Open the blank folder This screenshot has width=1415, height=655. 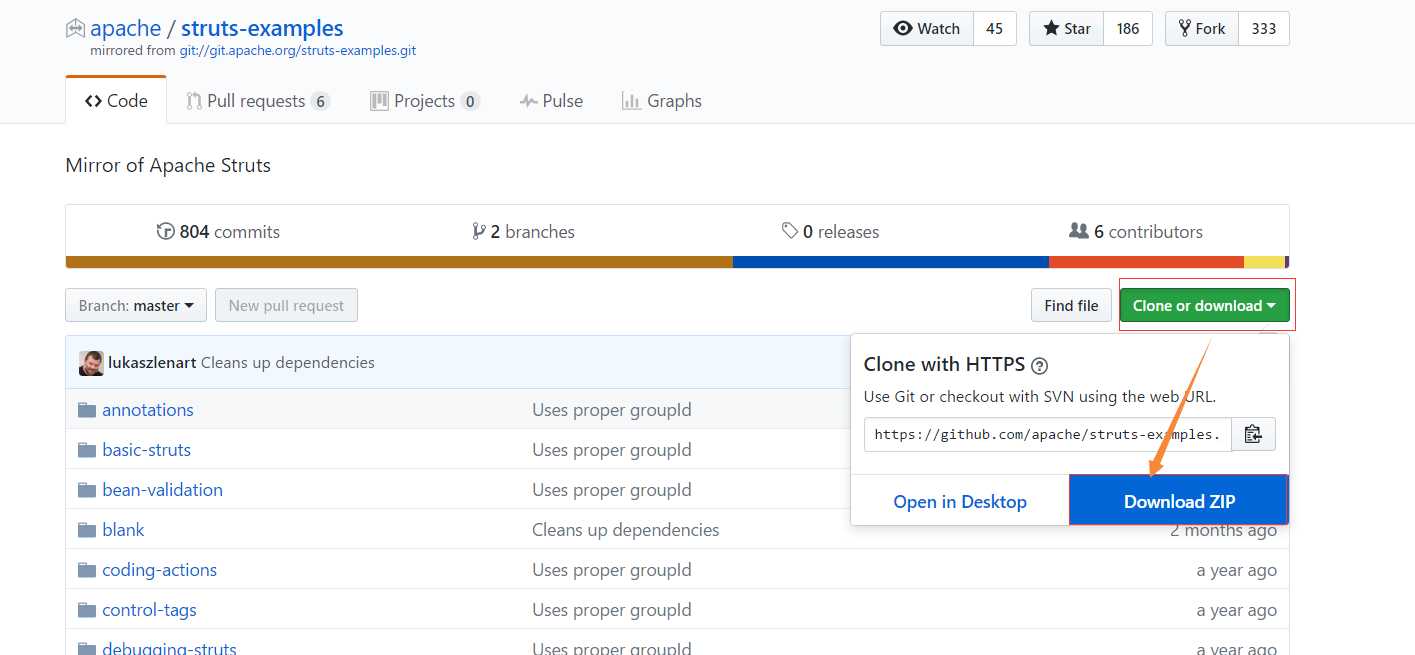coord(123,529)
